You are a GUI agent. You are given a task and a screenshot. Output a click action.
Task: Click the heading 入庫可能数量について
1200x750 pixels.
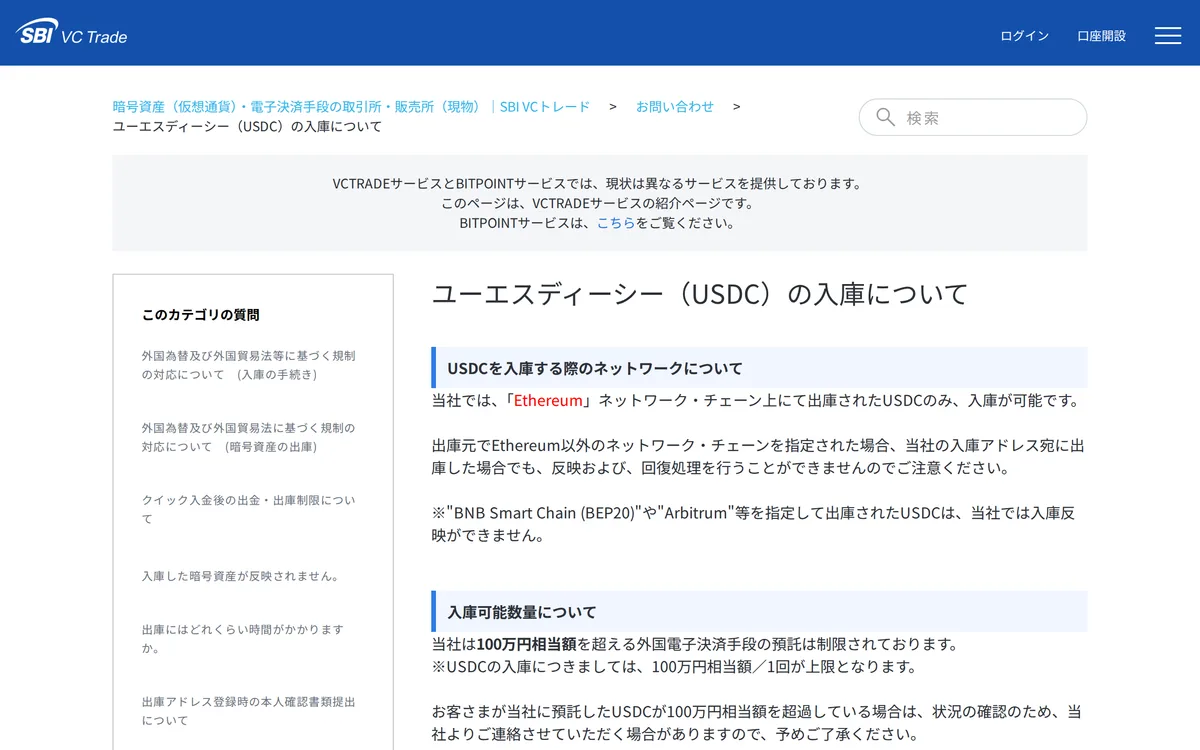click(x=522, y=612)
